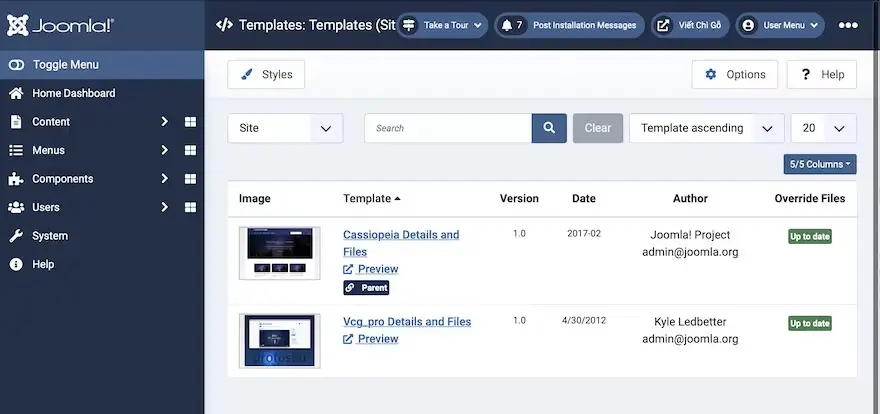Open the Site client dropdown
880x414 pixels.
(285, 128)
